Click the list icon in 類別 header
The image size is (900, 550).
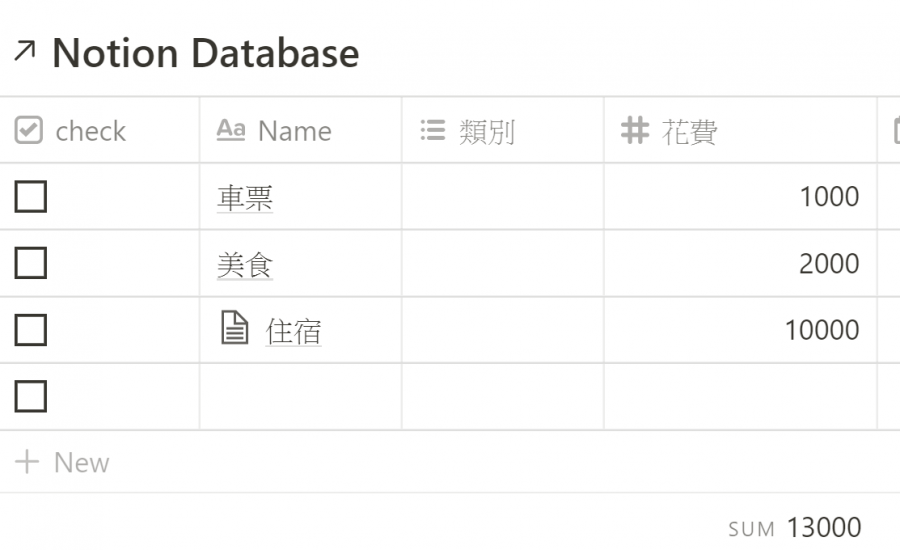point(433,130)
